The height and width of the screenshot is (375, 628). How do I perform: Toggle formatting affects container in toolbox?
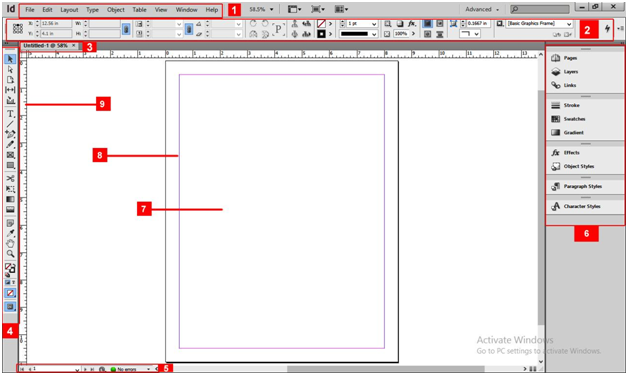8,282
